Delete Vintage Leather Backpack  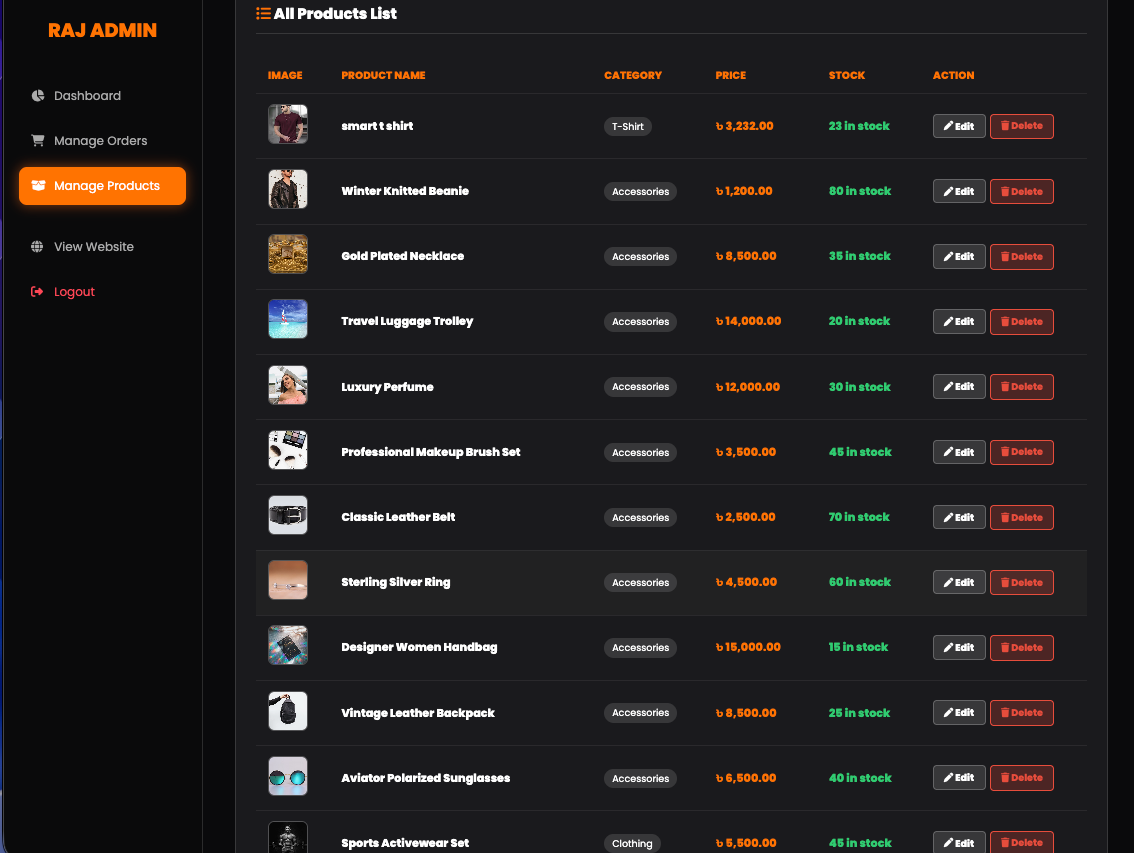click(1021, 713)
